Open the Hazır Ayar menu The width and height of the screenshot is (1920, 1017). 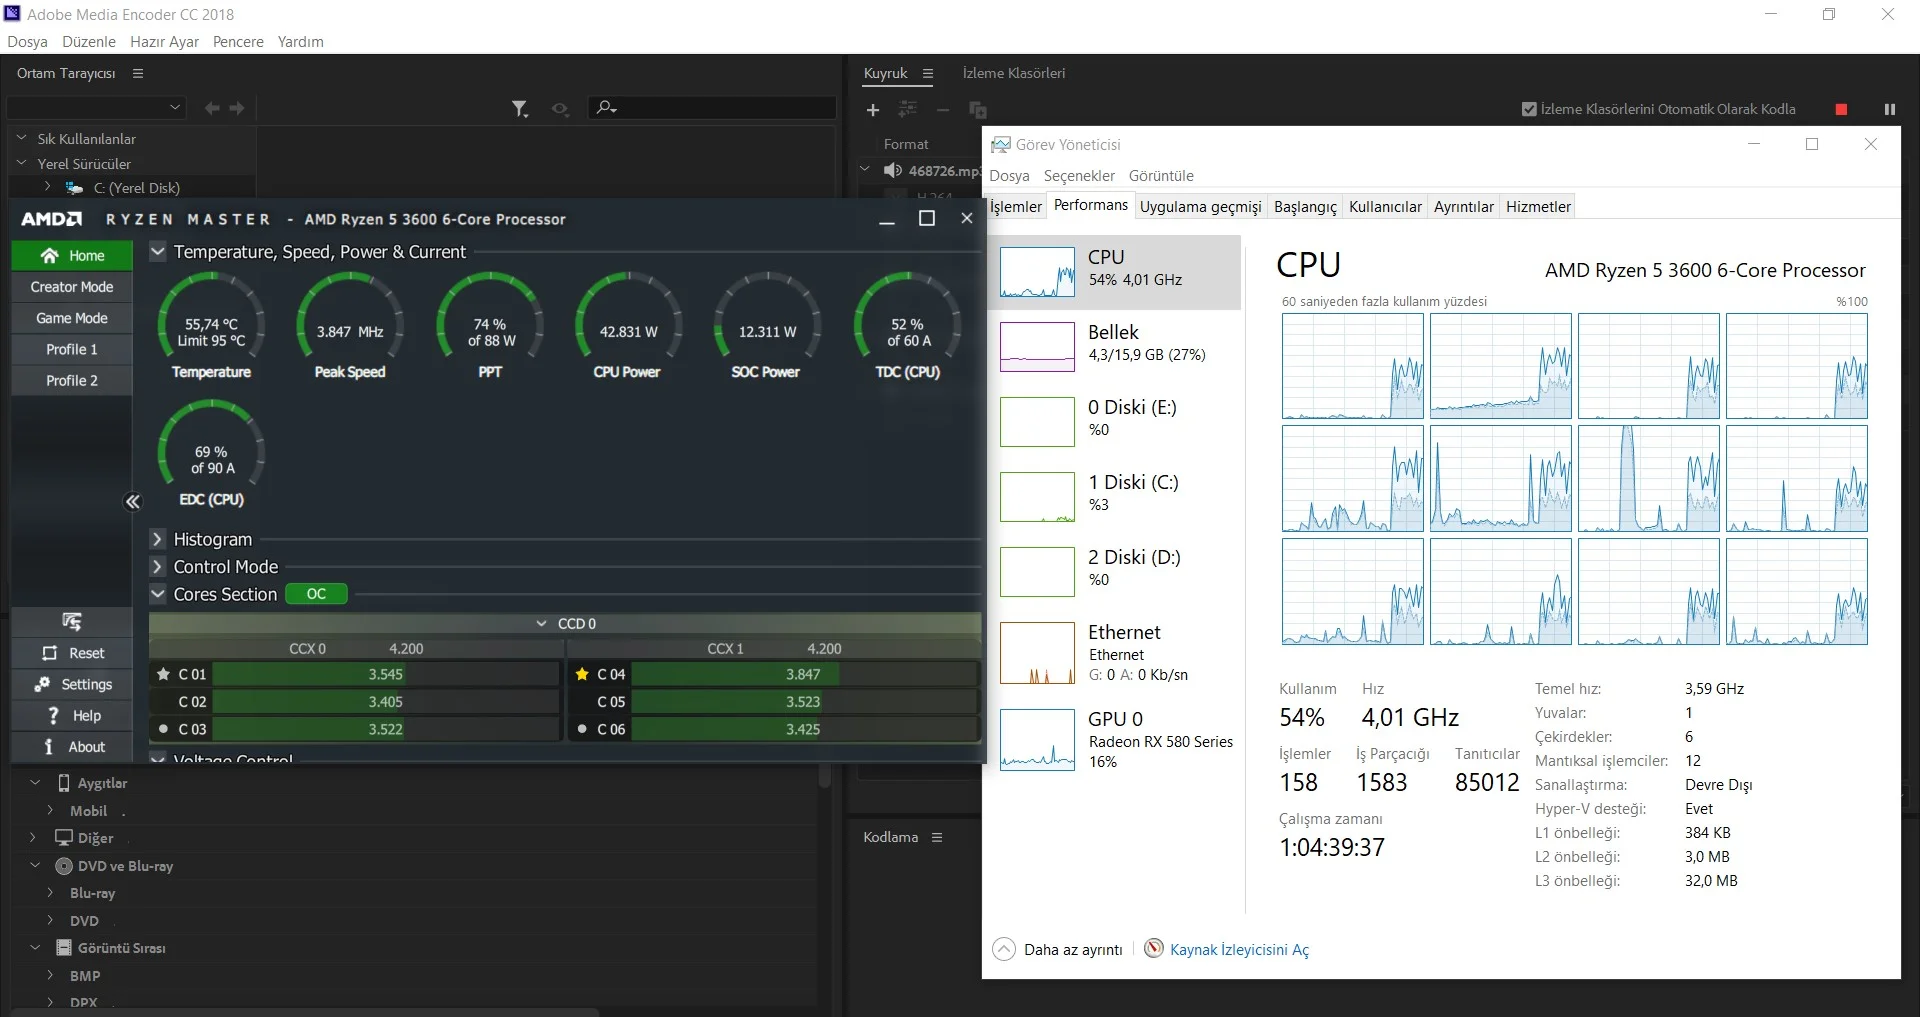(164, 42)
